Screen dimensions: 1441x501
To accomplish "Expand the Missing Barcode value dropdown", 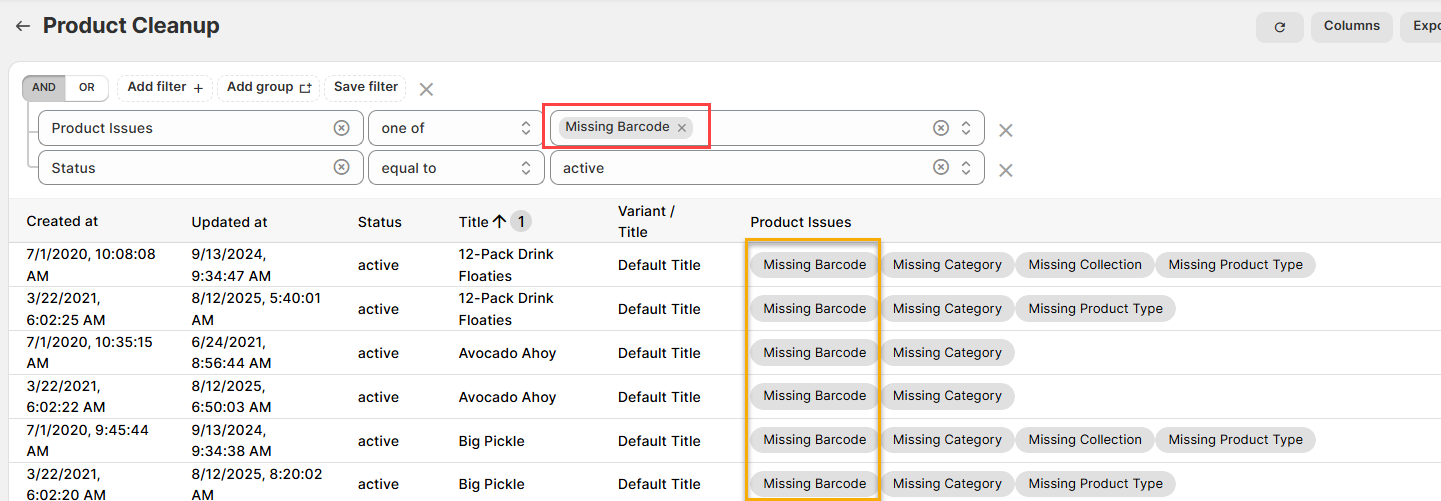I will coord(966,128).
